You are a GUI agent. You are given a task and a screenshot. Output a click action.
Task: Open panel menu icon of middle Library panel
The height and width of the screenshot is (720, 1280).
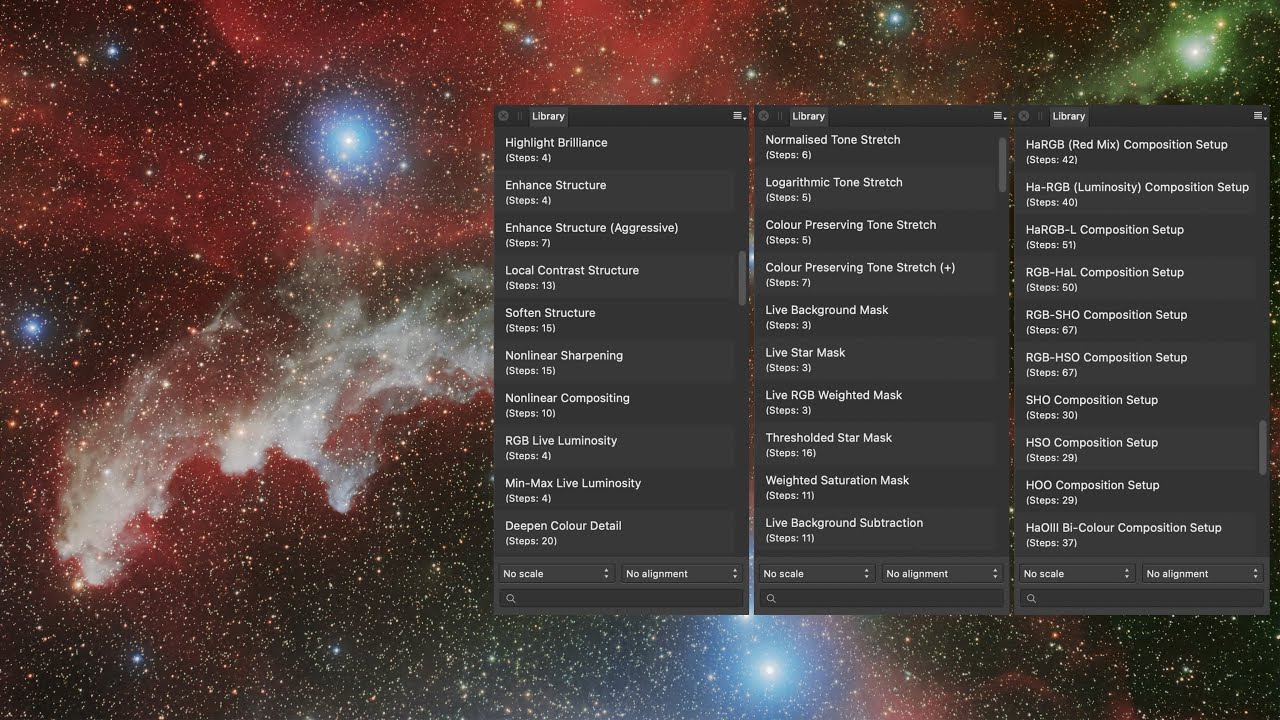pos(999,116)
